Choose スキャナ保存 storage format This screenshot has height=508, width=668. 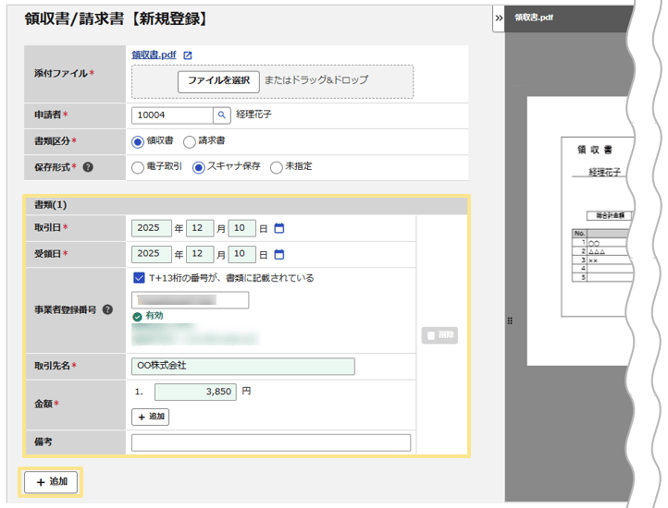click(x=198, y=167)
